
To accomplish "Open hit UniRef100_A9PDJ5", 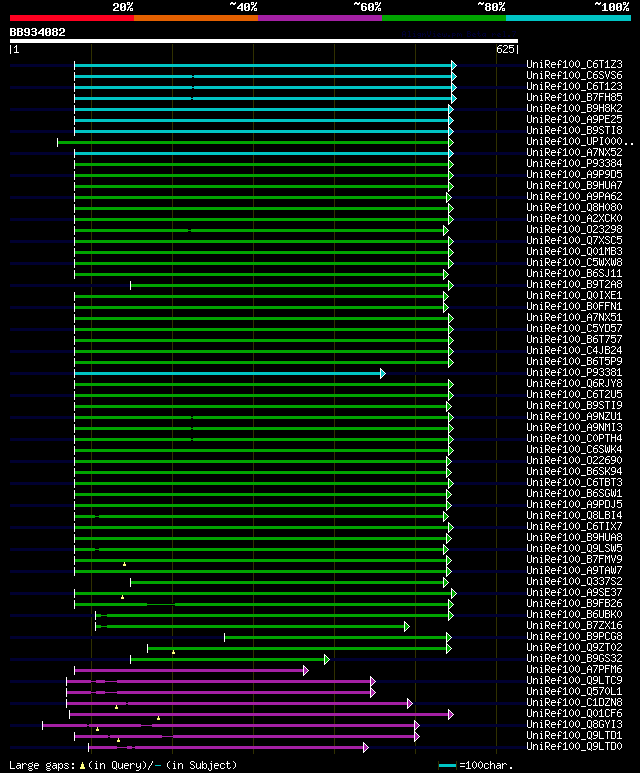I will pos(574,504).
